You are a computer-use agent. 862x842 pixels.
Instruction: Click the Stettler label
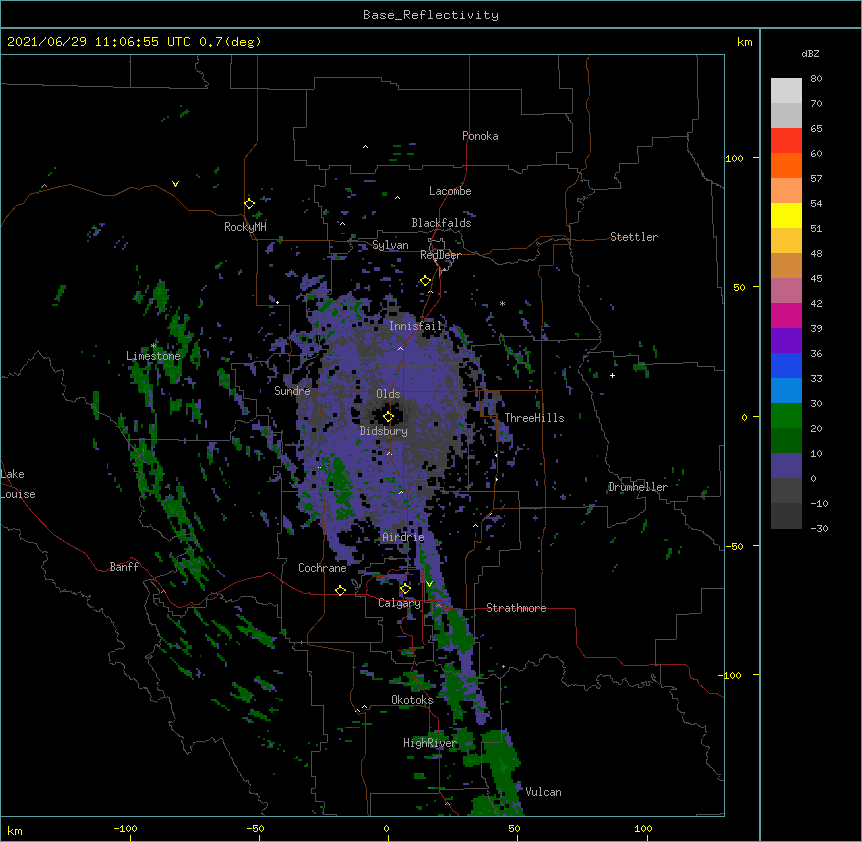pyautogui.click(x=634, y=237)
